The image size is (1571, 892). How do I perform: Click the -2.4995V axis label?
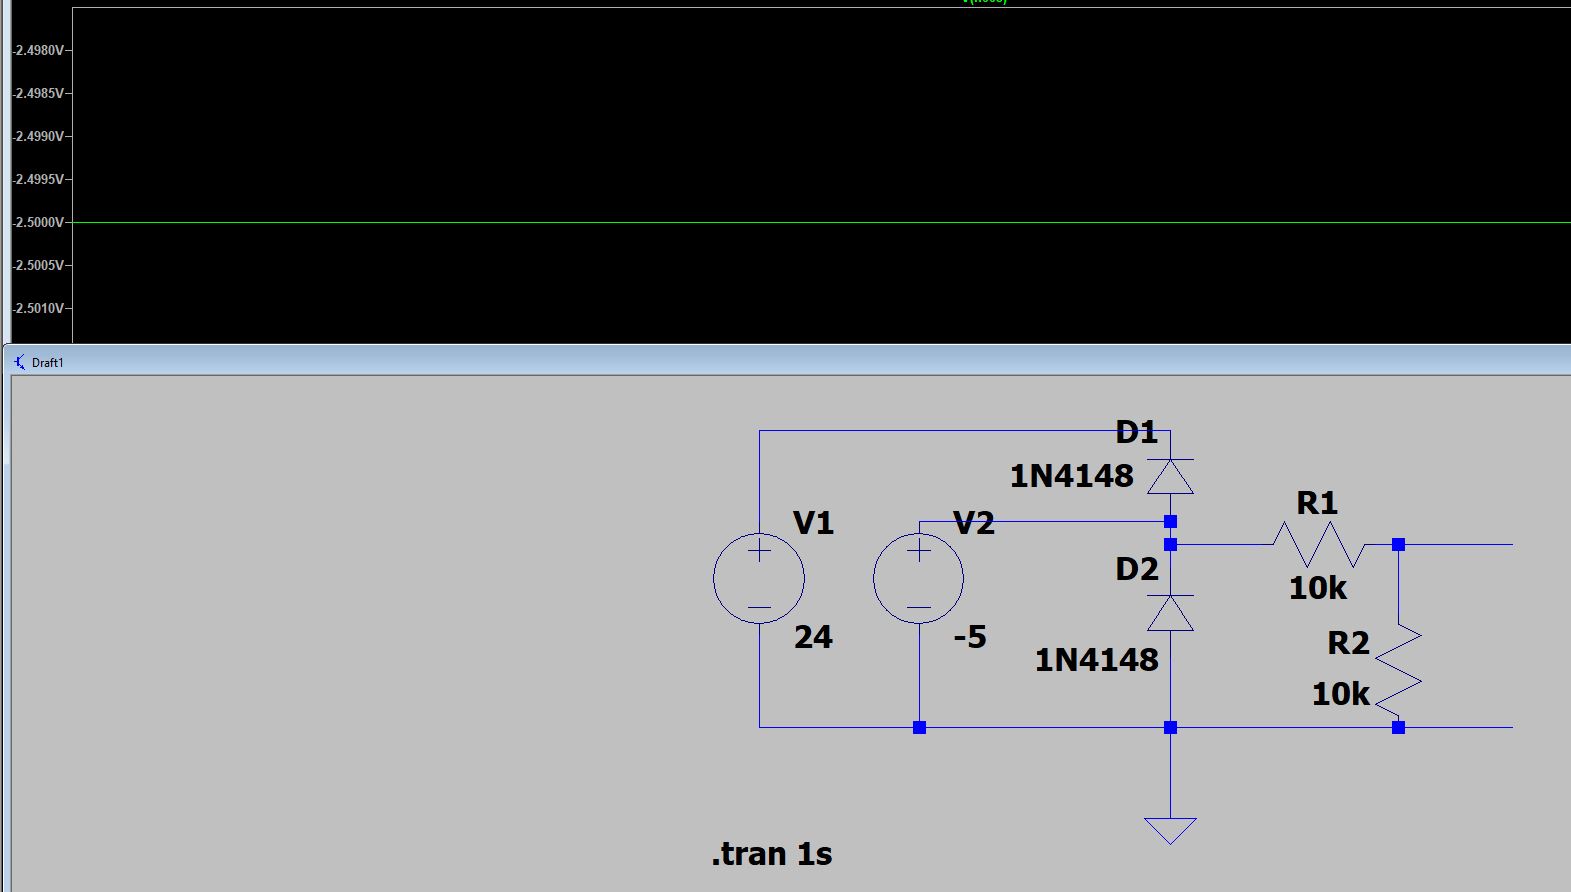click(39, 179)
